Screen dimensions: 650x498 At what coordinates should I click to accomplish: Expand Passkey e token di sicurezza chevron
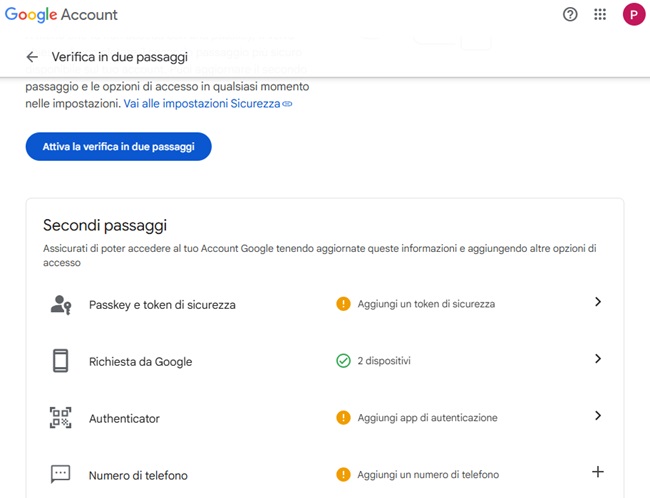tap(598, 302)
